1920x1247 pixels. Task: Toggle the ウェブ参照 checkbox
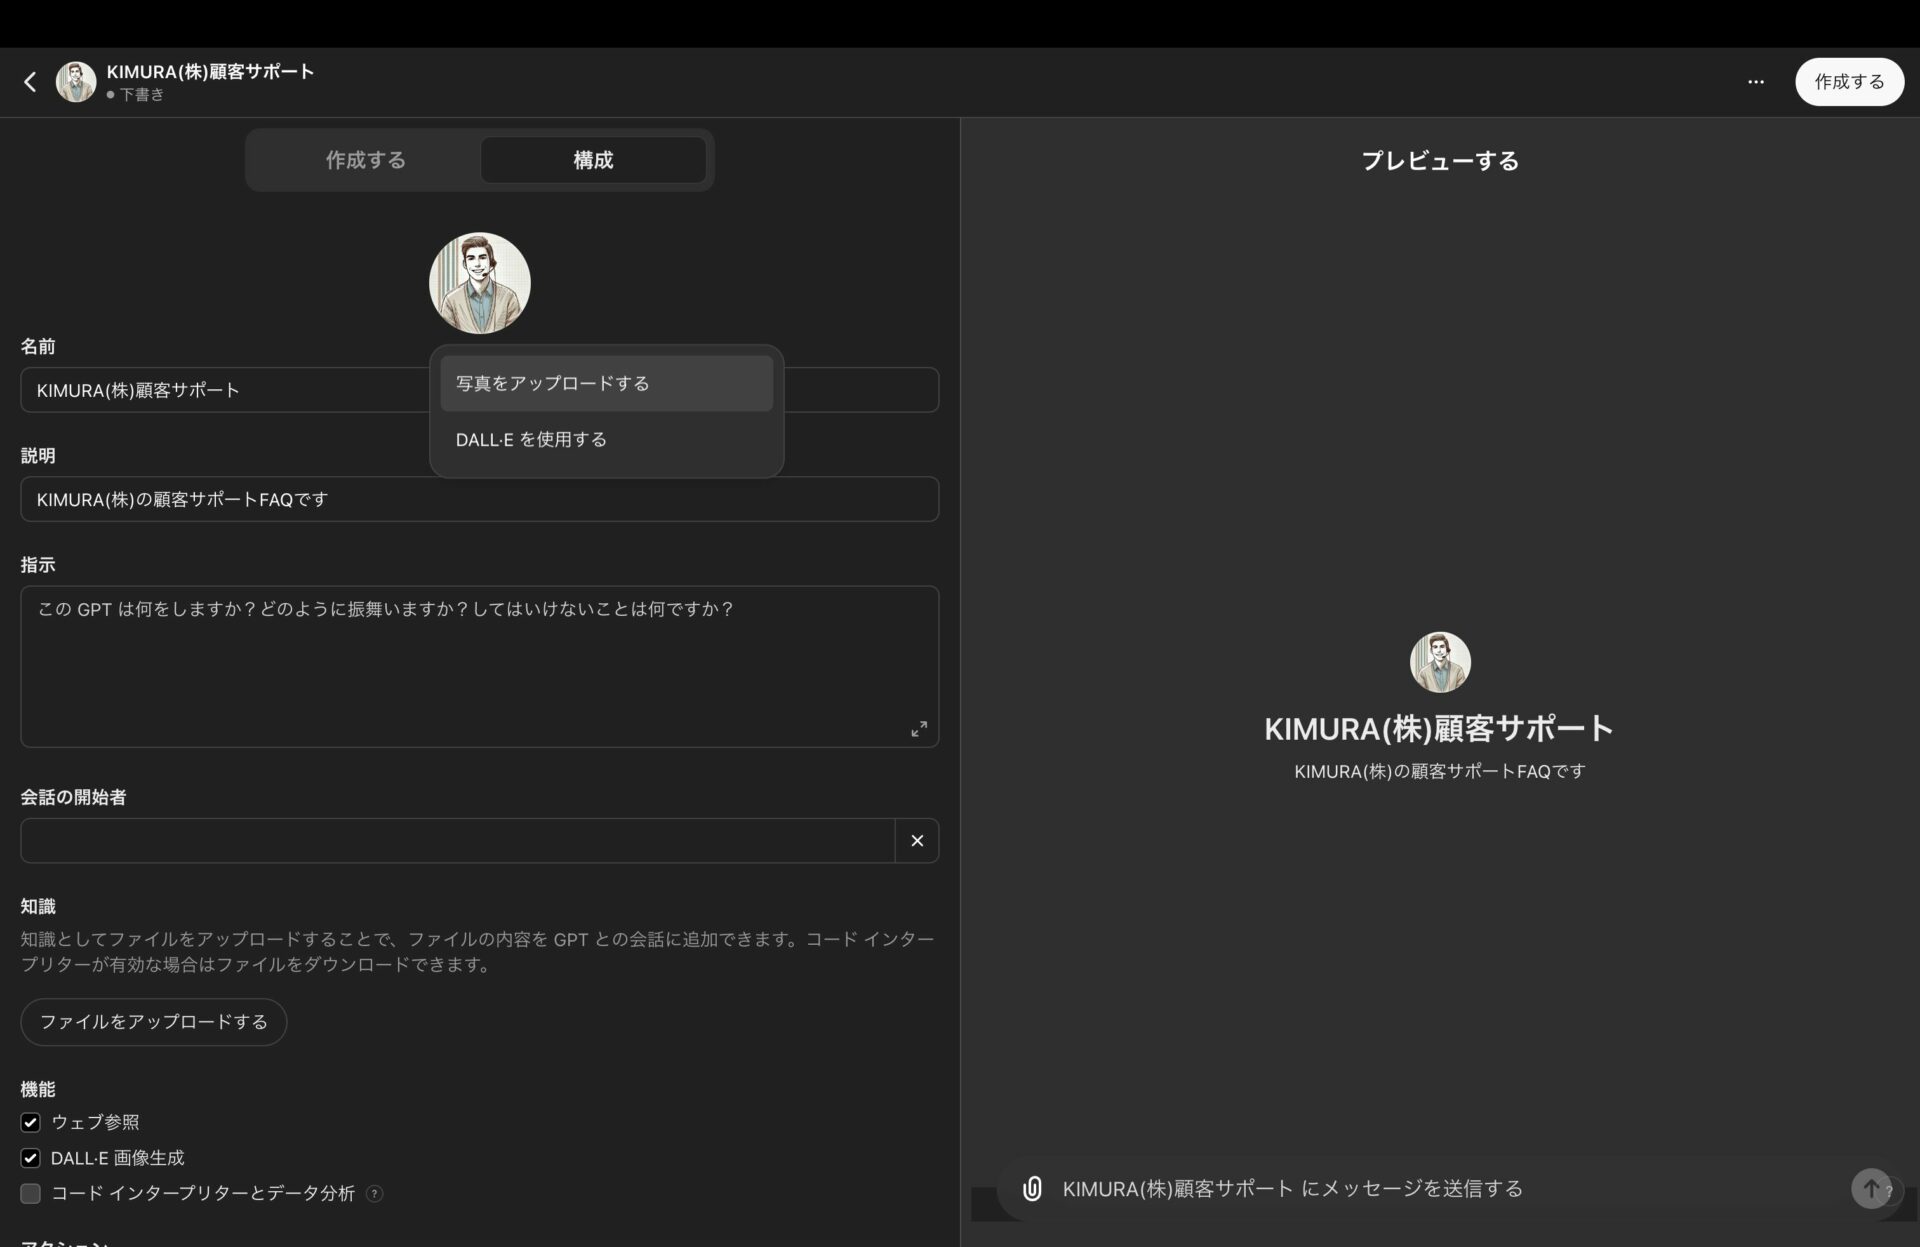pos(31,1122)
